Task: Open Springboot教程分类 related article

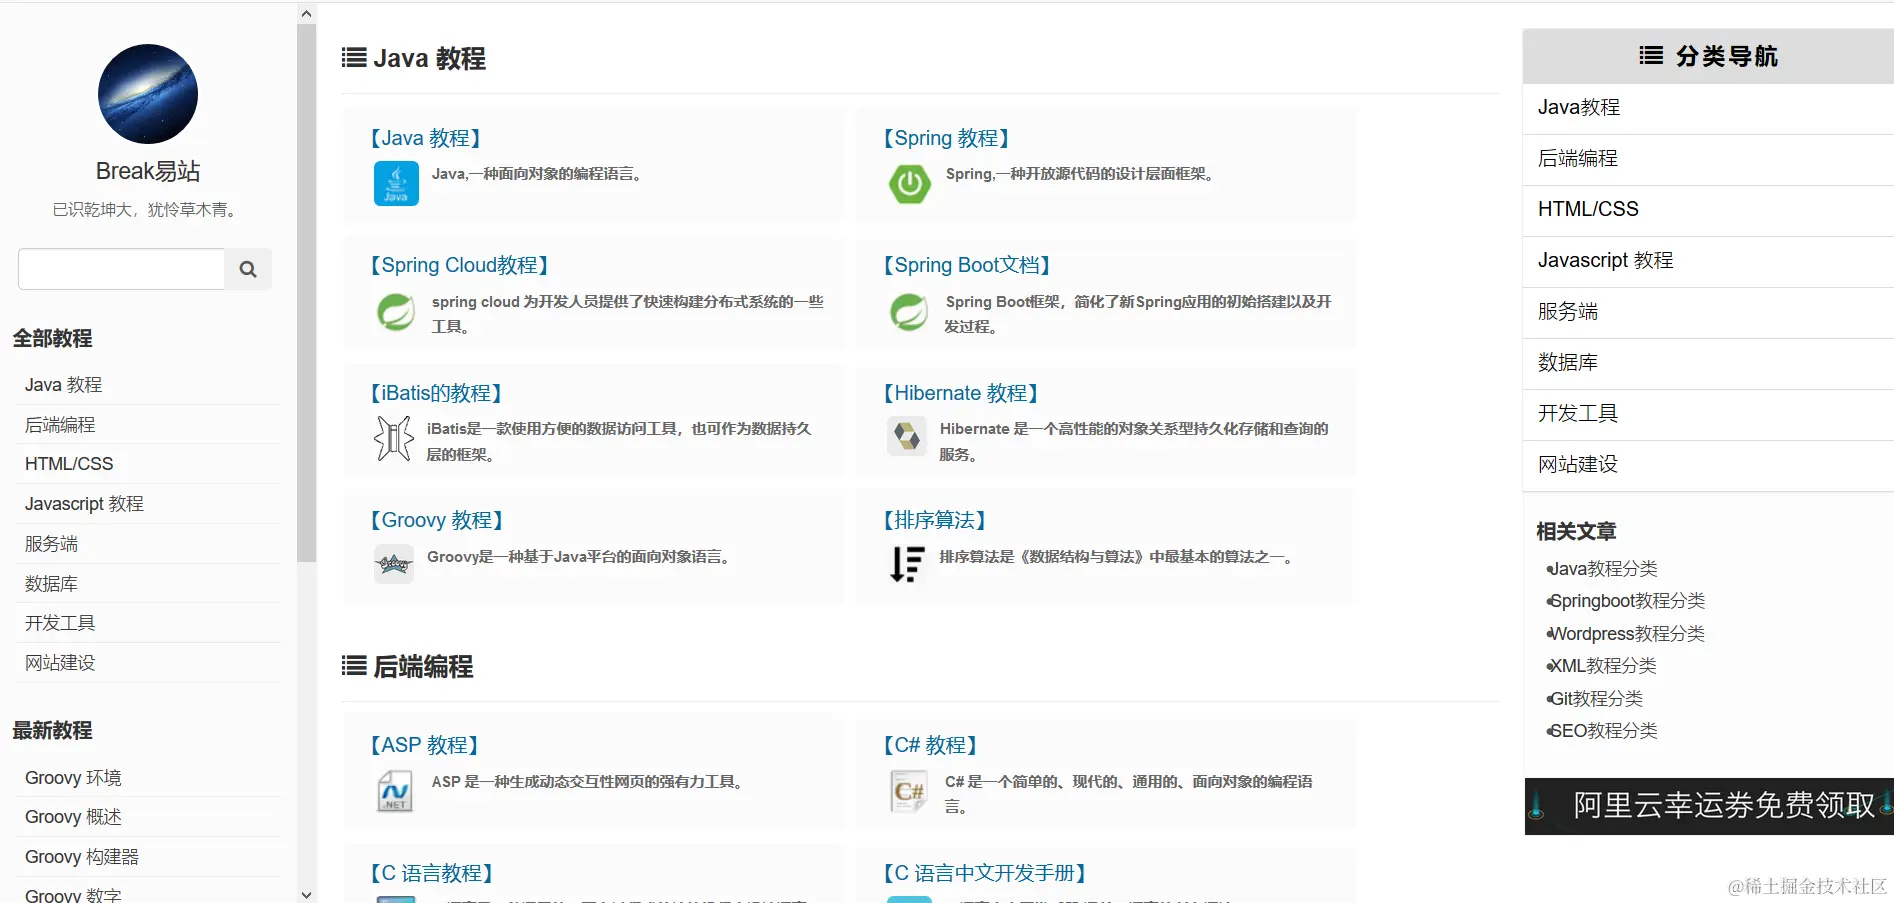Action: pos(1627,601)
